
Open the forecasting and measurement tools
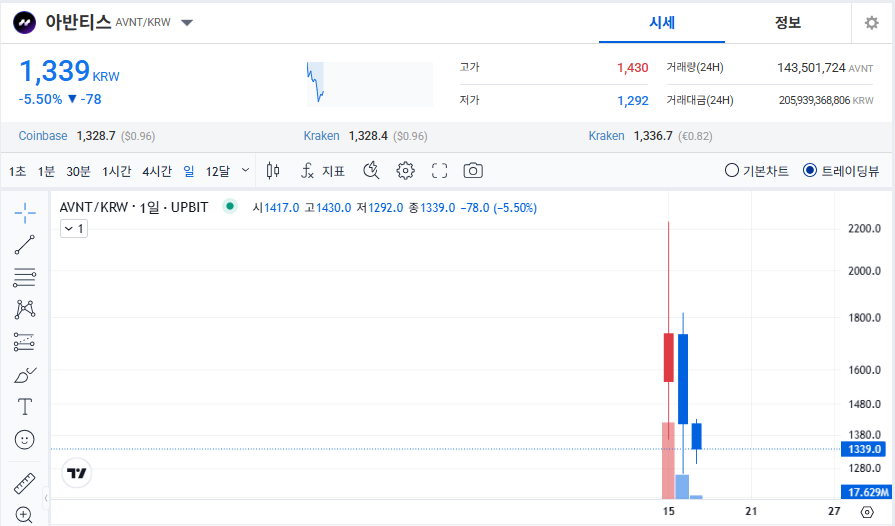point(25,342)
